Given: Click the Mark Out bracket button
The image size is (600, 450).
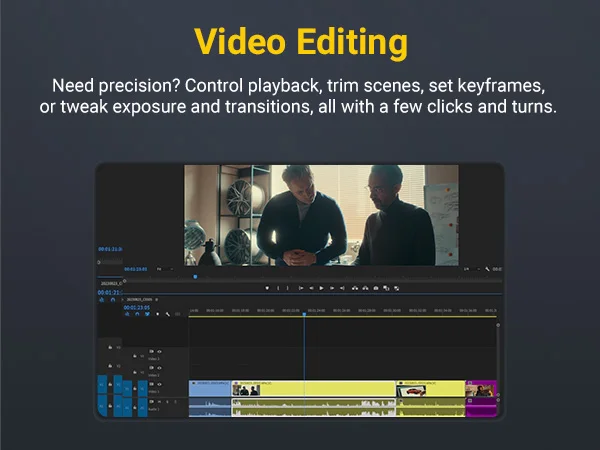Looking at the screenshot, I should coord(287,288).
